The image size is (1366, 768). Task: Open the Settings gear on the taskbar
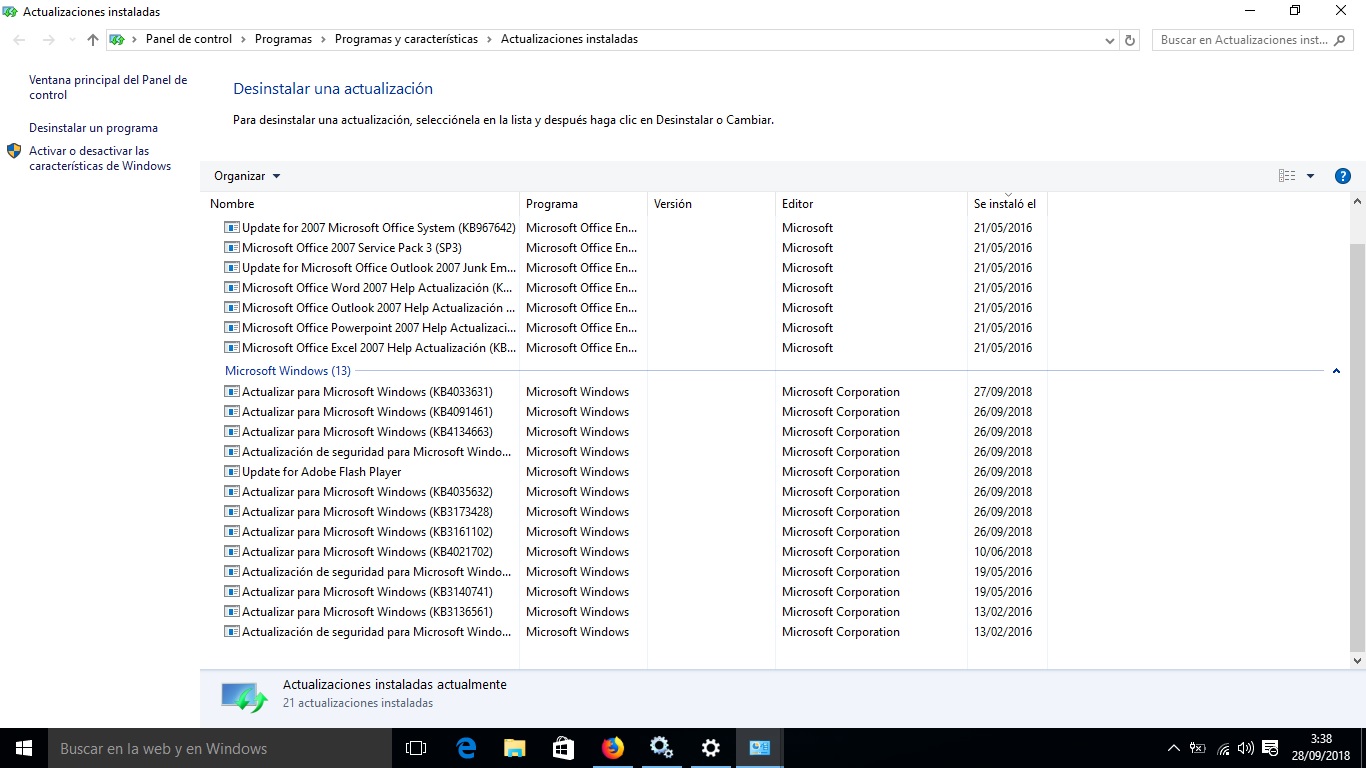click(x=710, y=748)
